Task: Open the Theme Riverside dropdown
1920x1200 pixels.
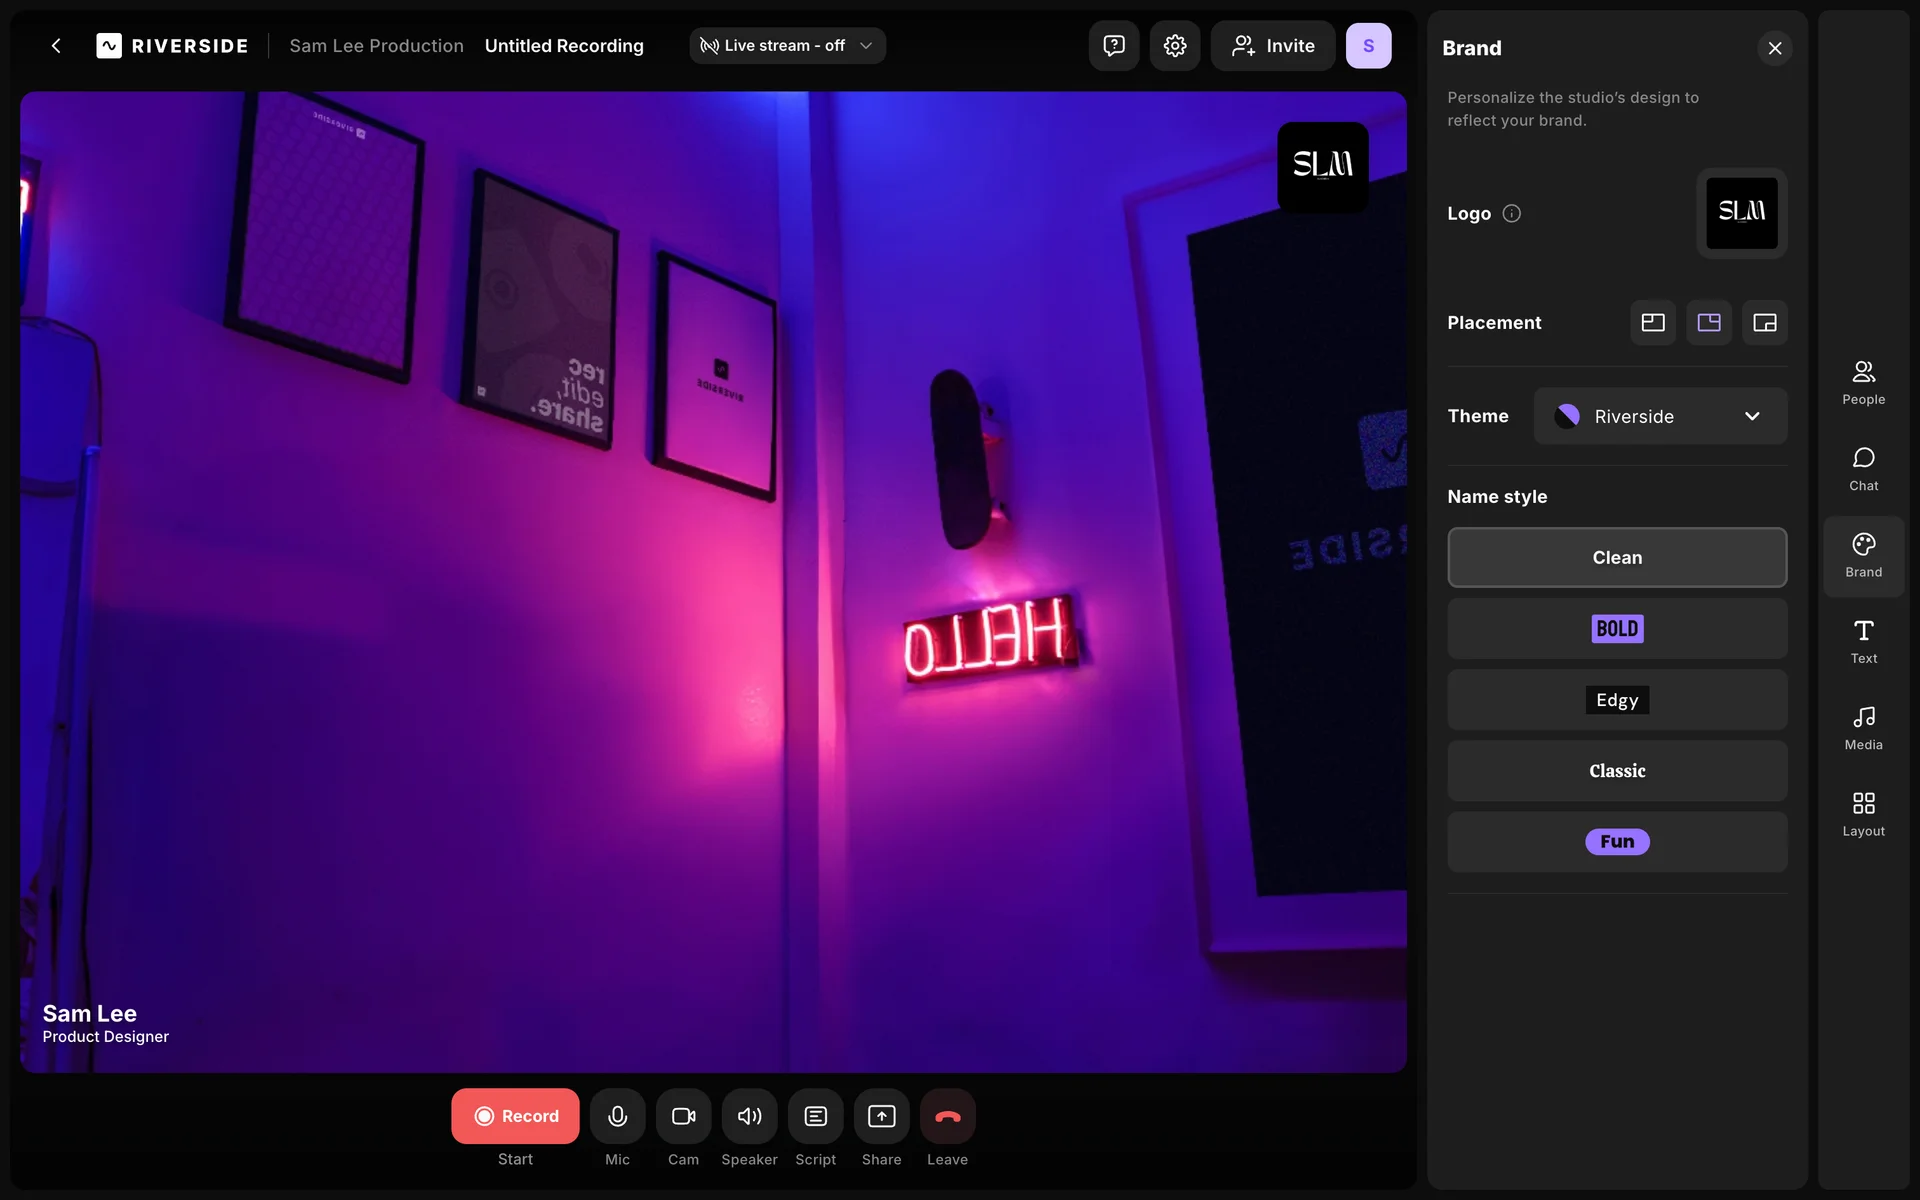Action: pos(1660,416)
